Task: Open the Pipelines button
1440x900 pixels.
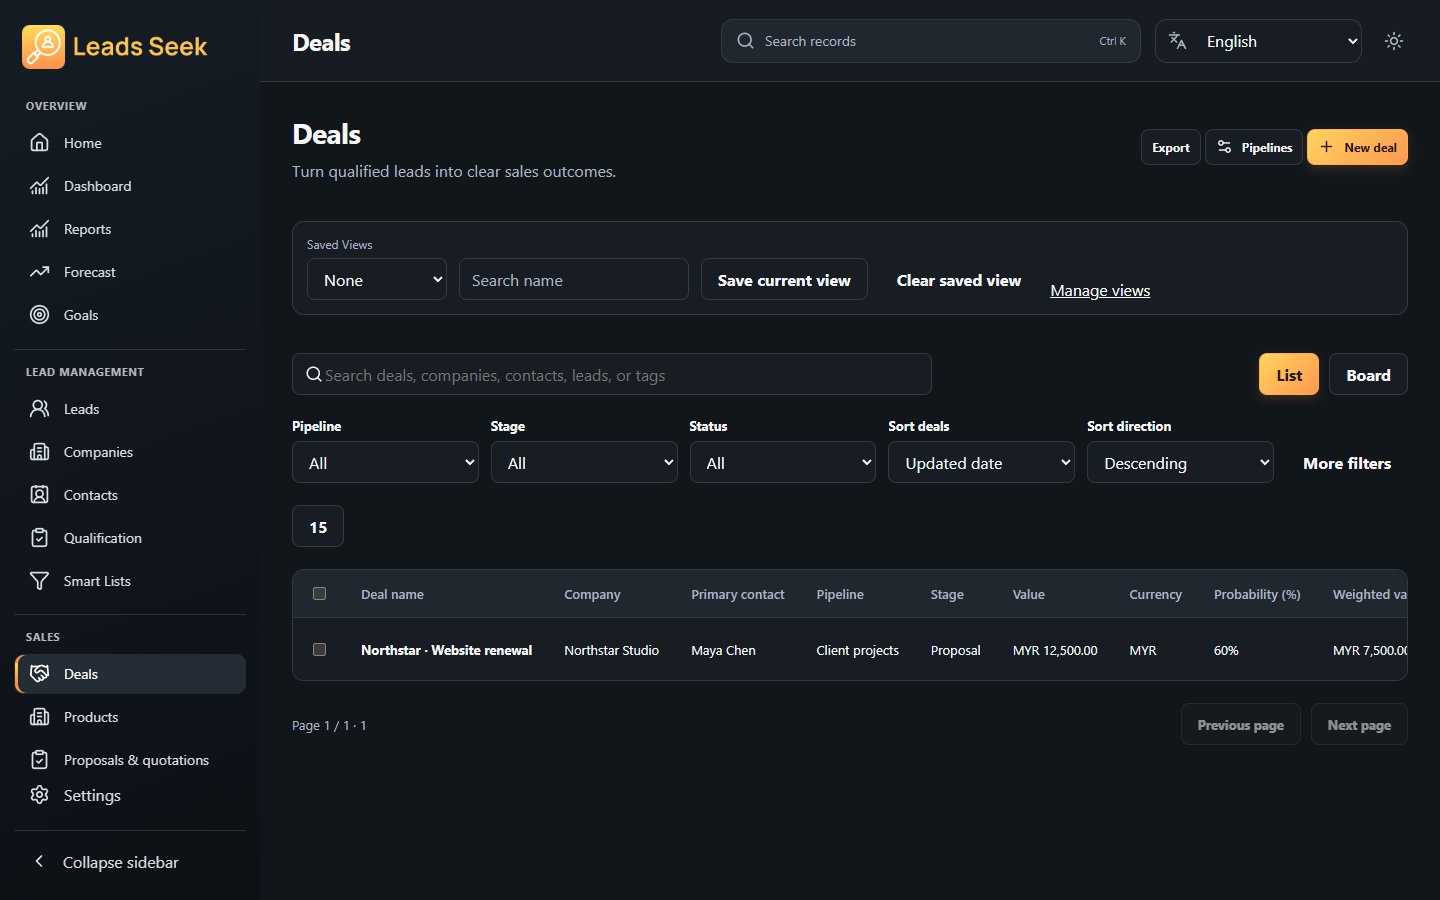Action: click(x=1254, y=148)
